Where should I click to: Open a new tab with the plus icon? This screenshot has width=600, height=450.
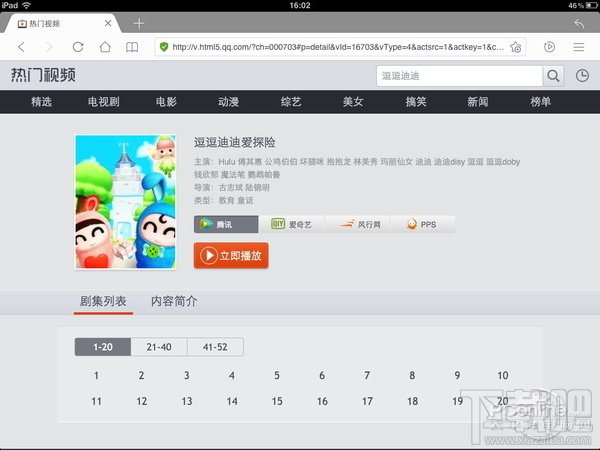(x=139, y=24)
